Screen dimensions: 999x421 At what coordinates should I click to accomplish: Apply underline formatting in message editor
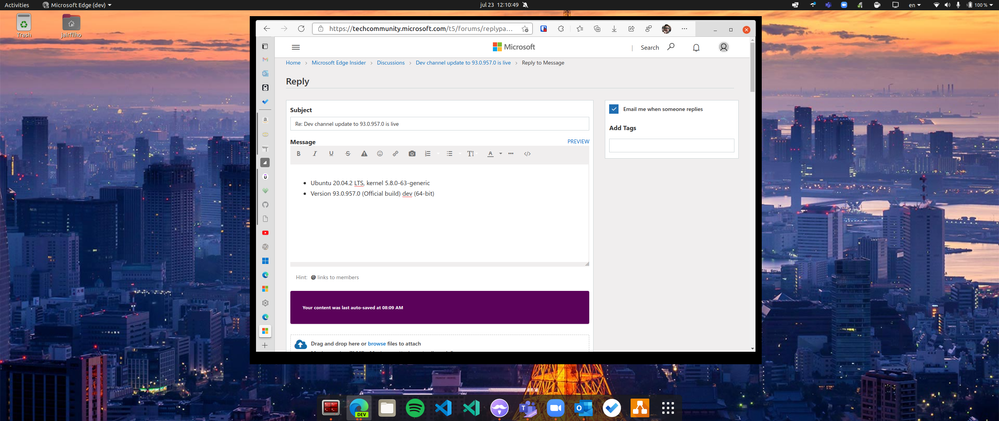331,153
